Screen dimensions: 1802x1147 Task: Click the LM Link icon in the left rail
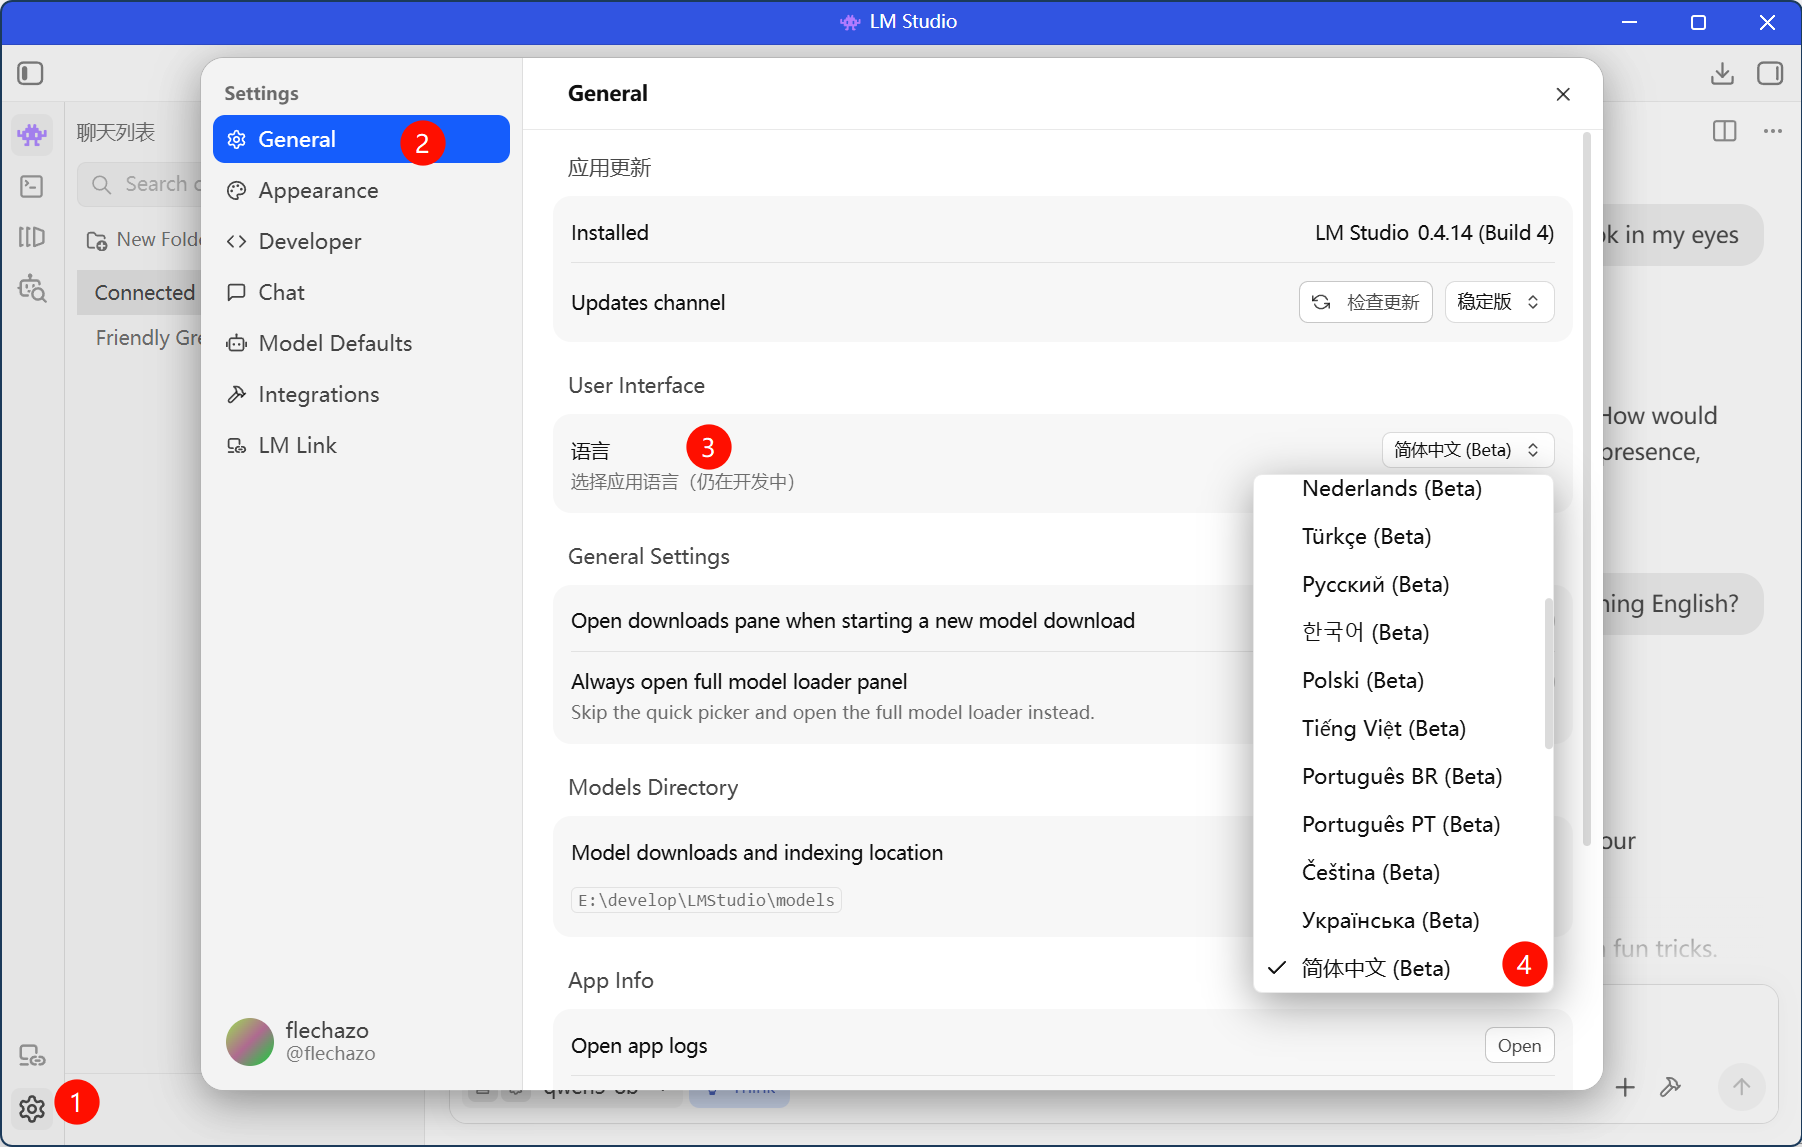[32, 1055]
